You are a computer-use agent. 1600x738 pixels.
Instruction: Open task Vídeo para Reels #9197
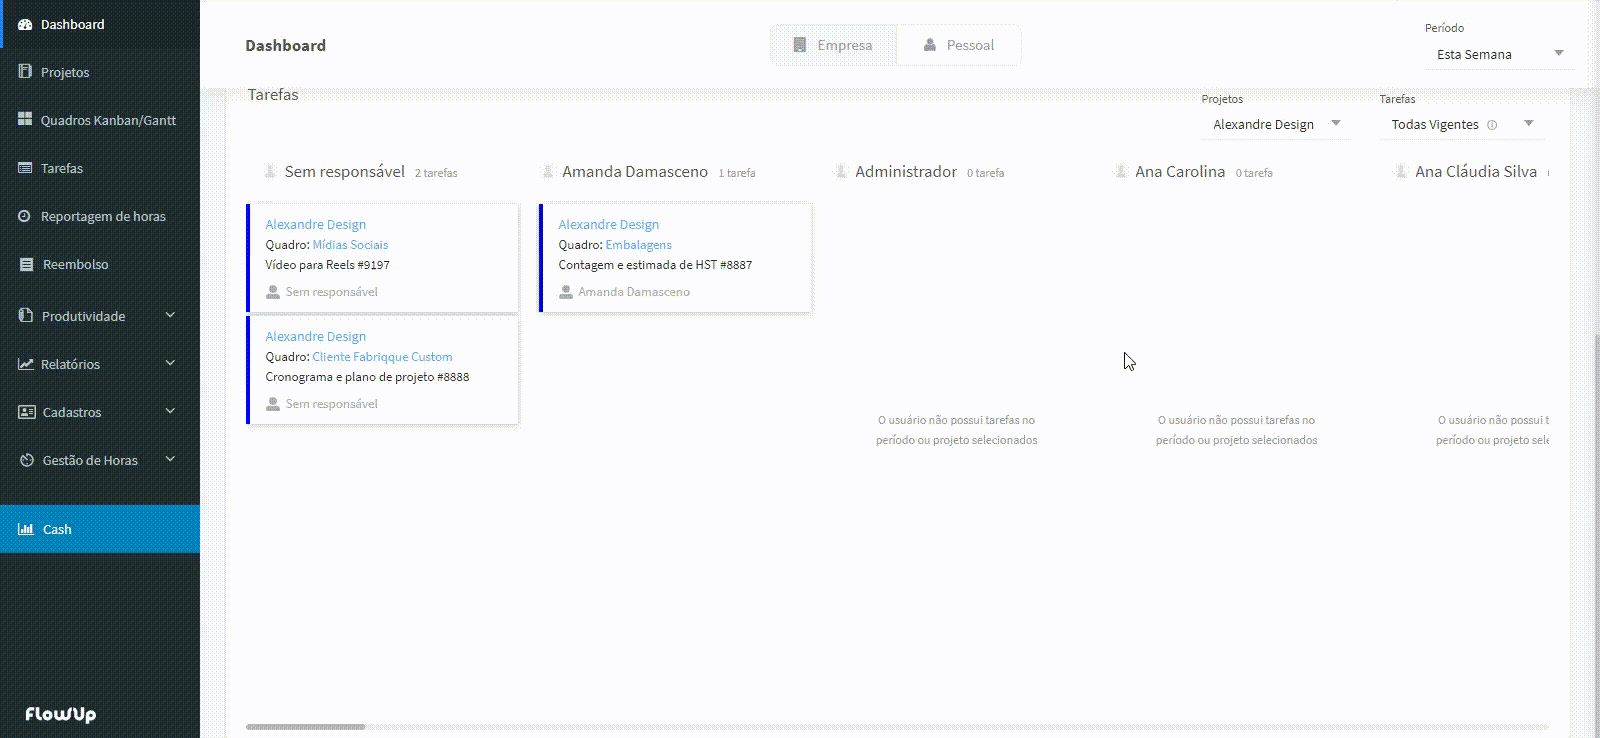pos(327,265)
